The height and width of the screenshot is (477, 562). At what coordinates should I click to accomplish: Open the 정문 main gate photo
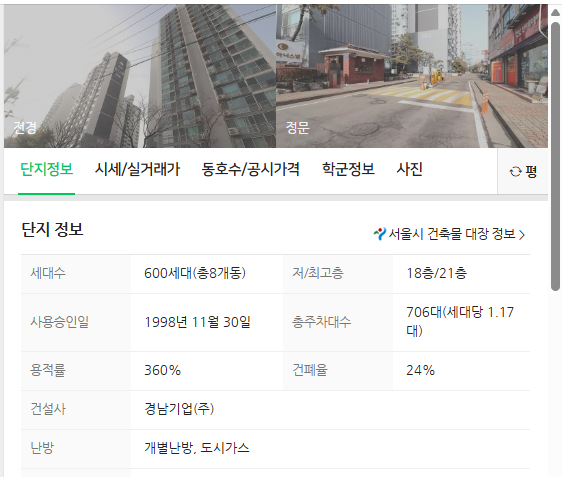tap(412, 76)
